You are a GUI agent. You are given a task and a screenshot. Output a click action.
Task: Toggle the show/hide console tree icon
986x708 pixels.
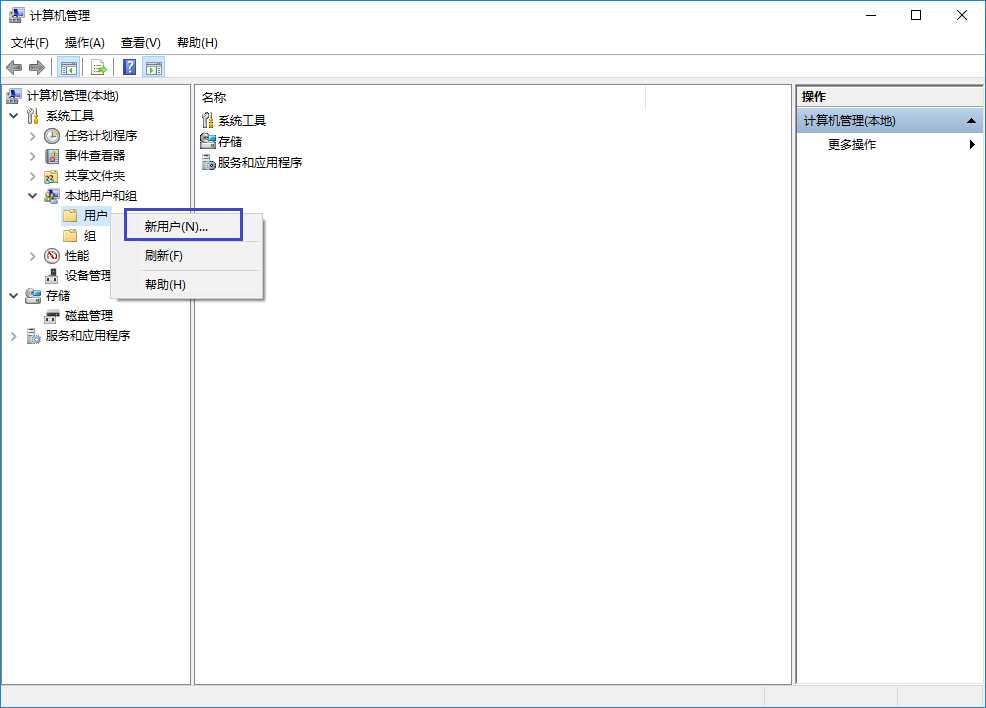69,67
